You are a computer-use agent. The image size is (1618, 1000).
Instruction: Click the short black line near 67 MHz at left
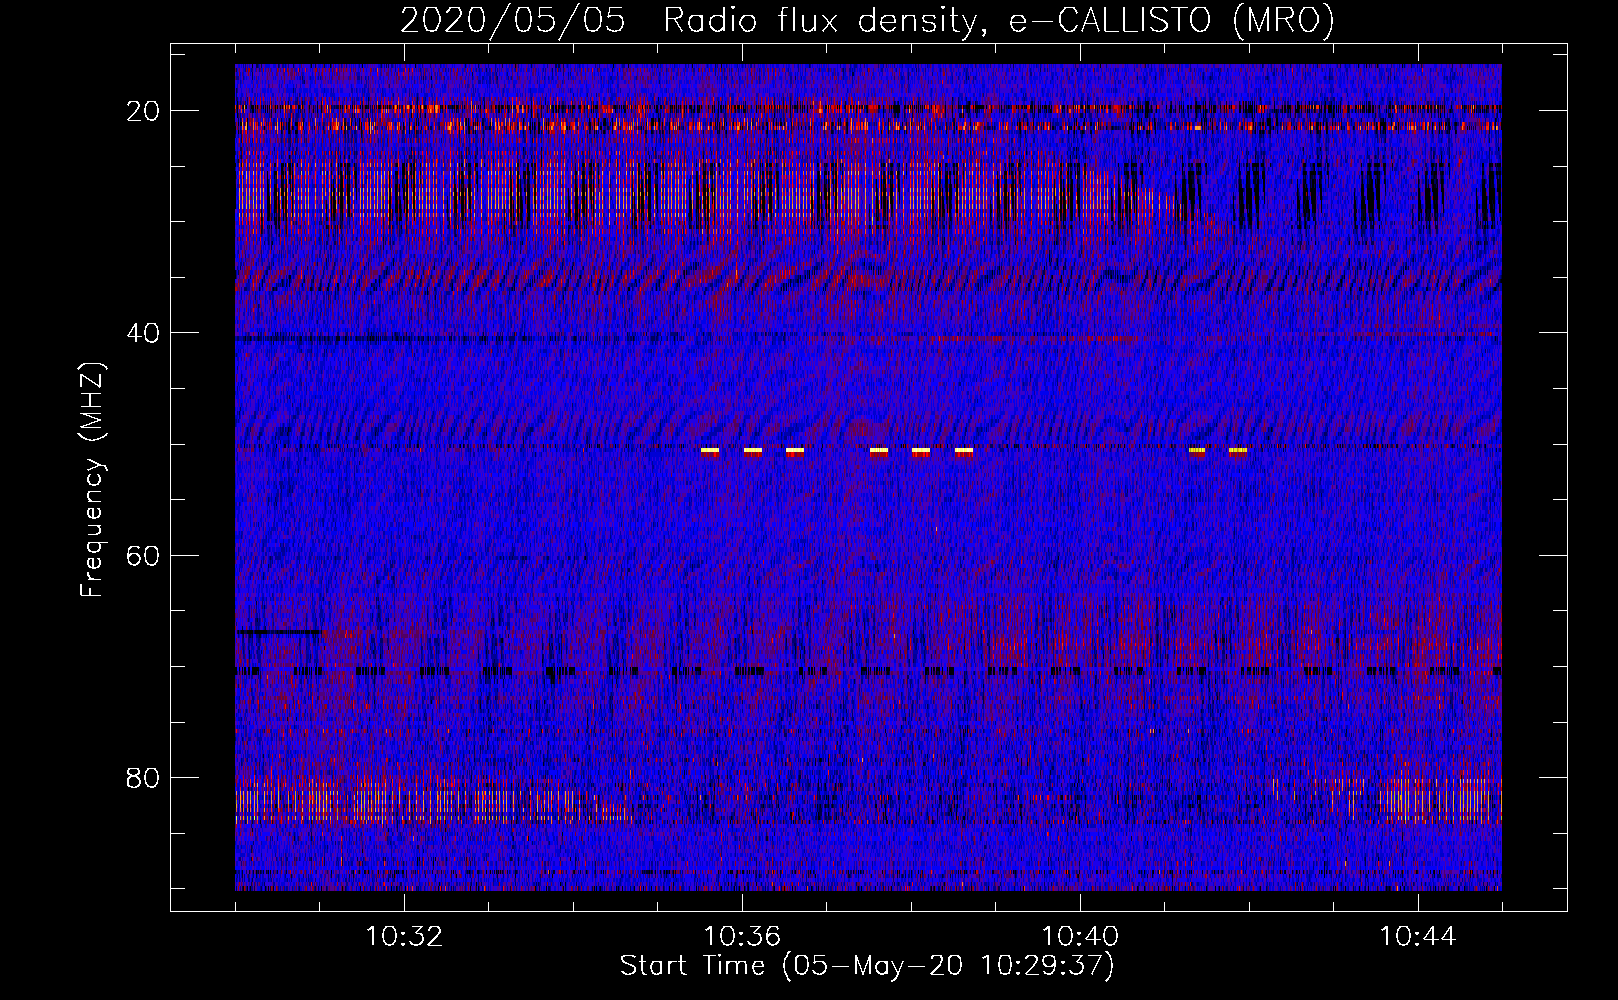(279, 632)
